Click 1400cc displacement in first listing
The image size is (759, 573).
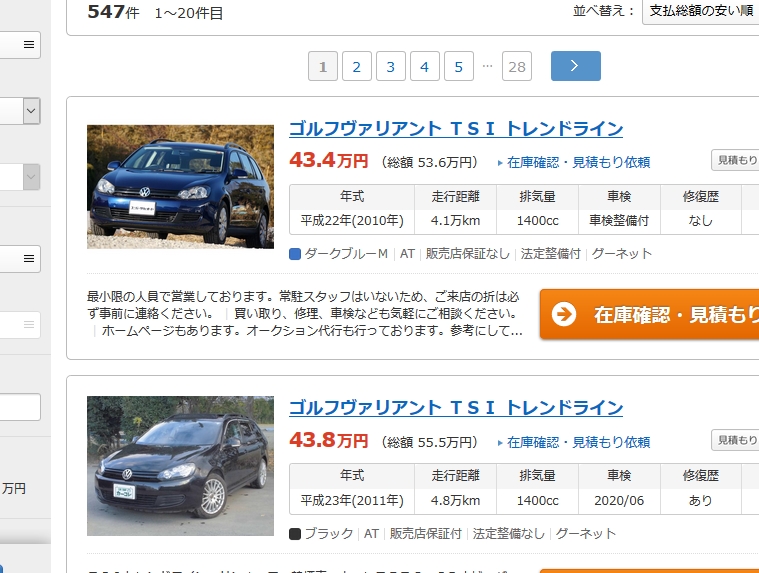coord(537,221)
